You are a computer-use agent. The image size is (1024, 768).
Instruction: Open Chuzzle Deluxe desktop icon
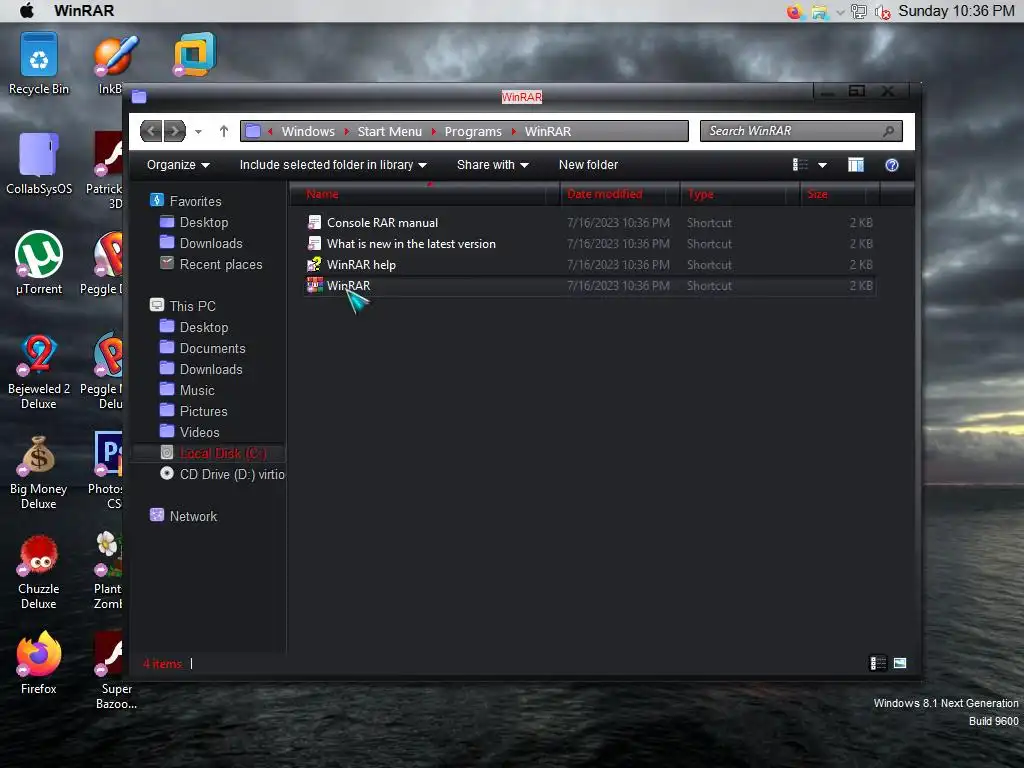click(x=39, y=572)
